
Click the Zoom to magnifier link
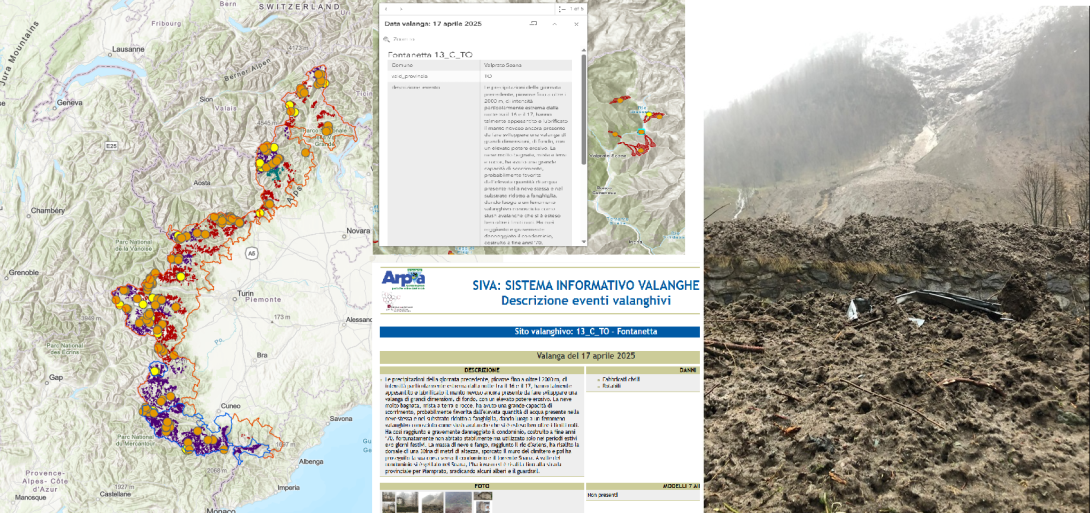(x=399, y=40)
